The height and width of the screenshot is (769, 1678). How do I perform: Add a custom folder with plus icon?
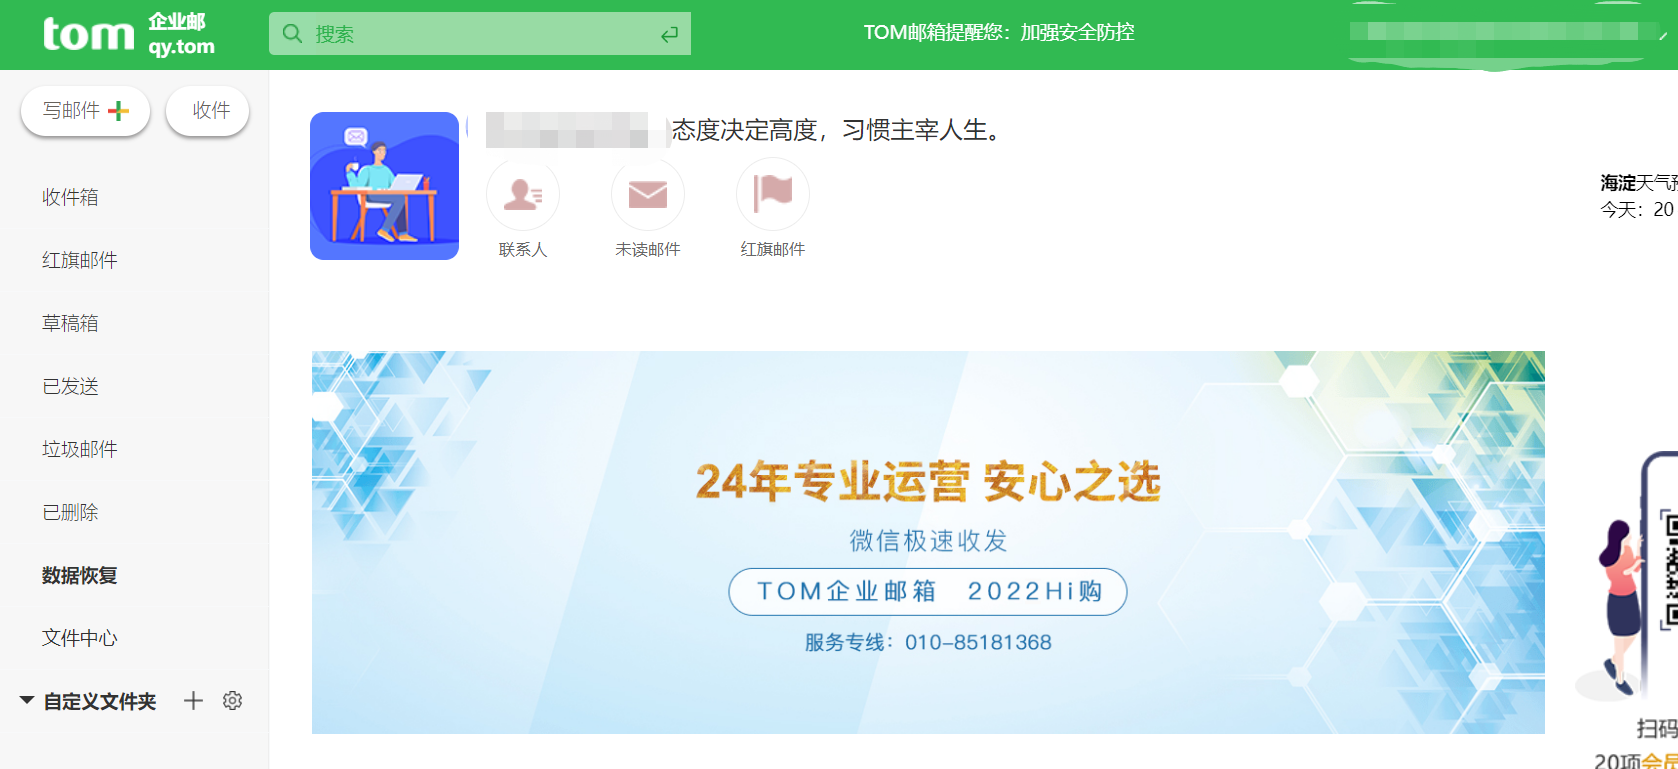click(x=193, y=701)
